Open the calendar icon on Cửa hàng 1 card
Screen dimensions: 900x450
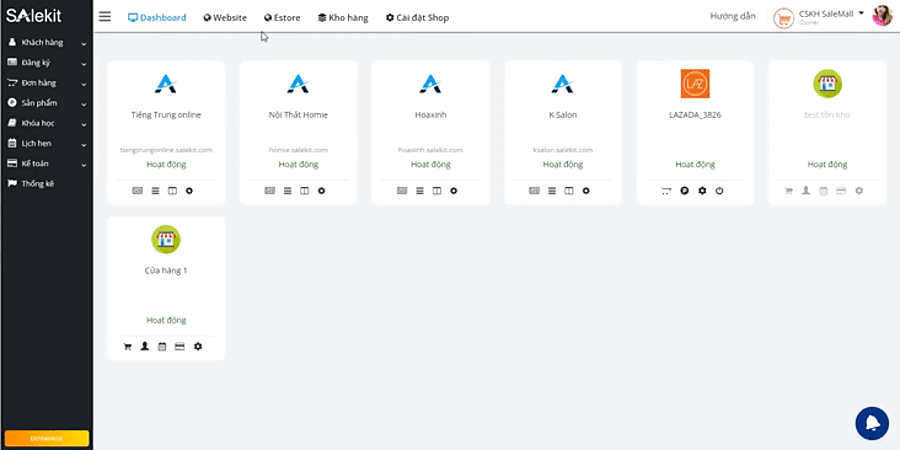pos(162,346)
